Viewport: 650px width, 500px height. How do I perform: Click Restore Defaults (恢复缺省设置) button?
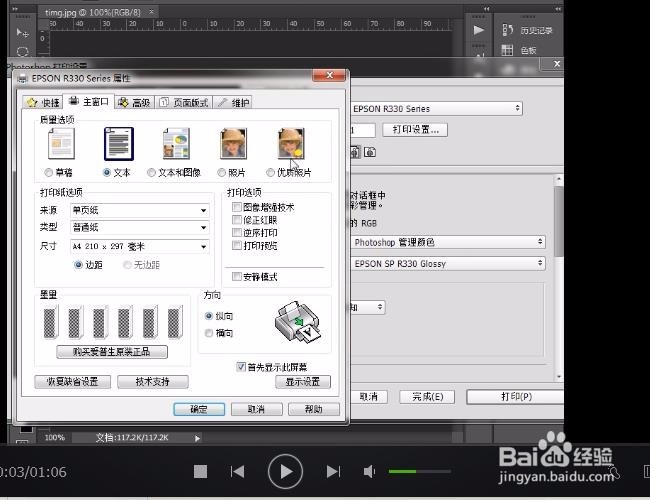pyautogui.click(x=73, y=381)
